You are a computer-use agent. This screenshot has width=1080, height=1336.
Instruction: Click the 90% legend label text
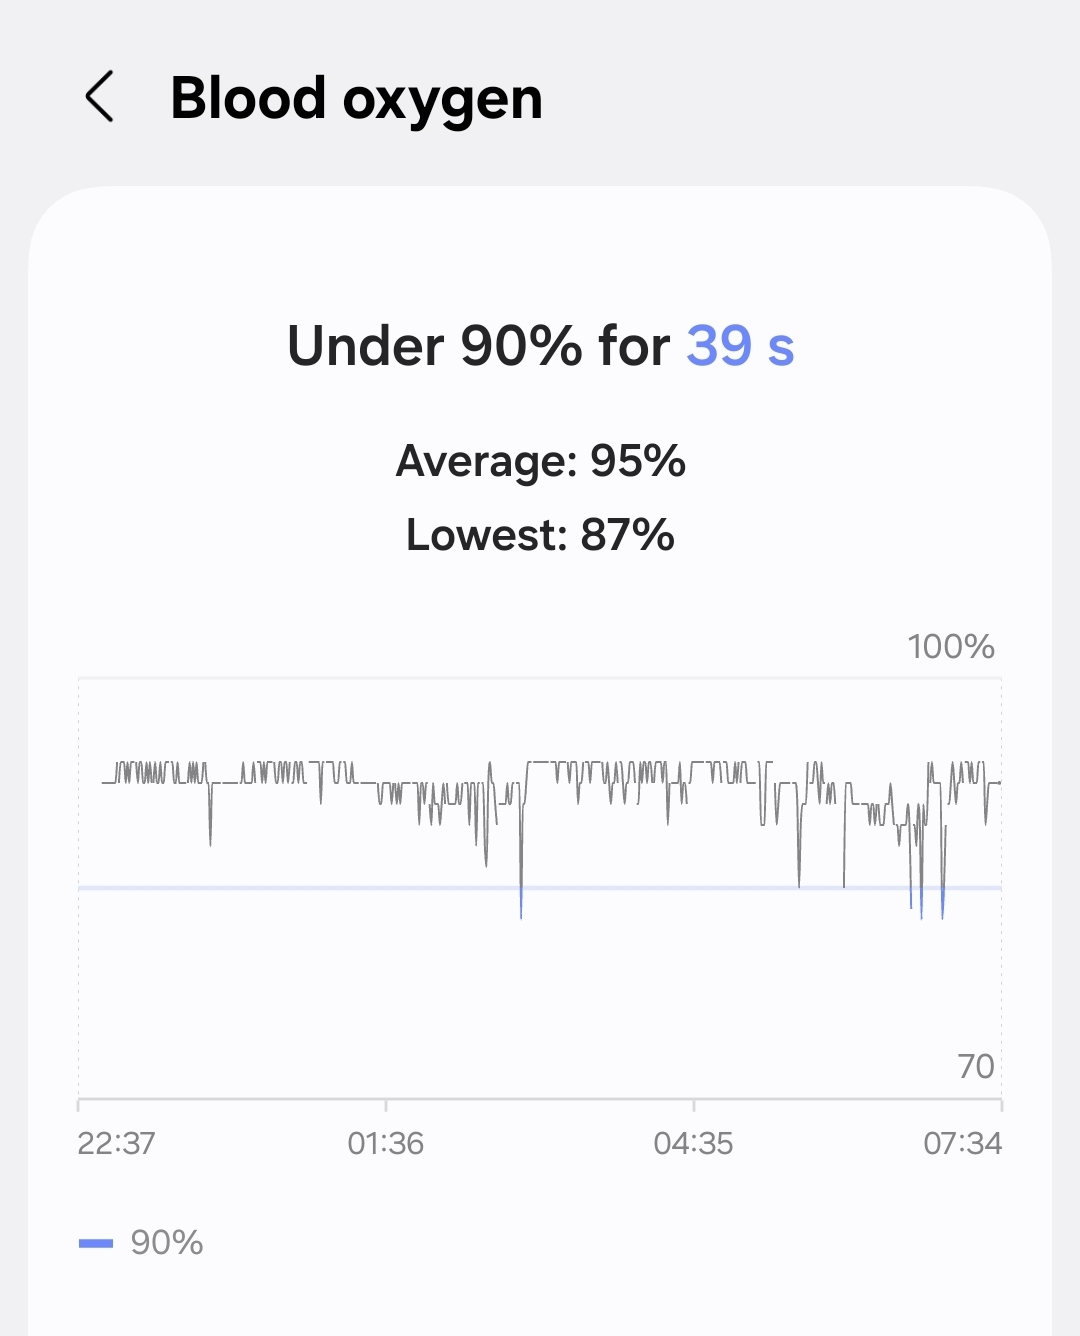click(167, 1243)
